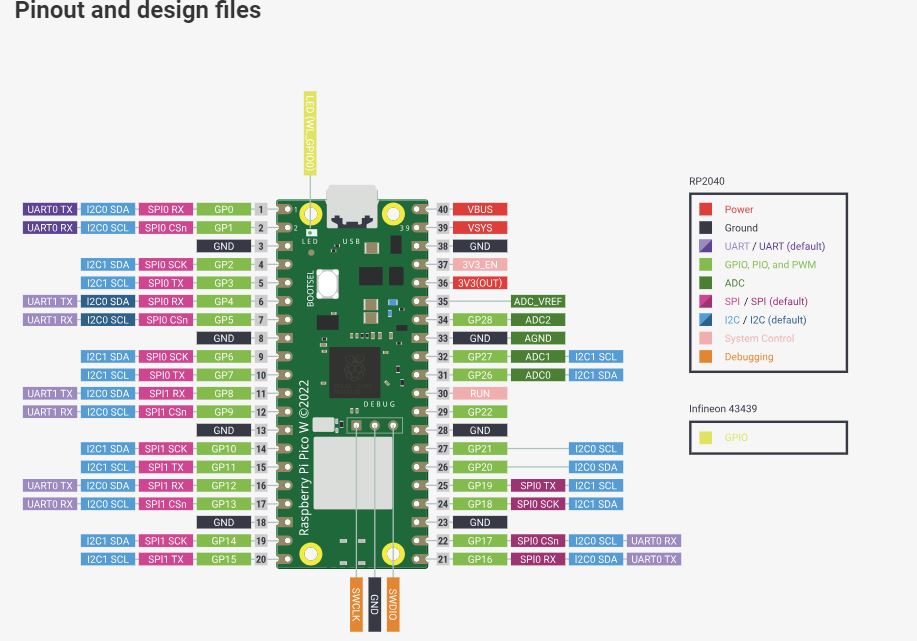Click the yellow Infineon GPIO swatch
The height and width of the screenshot is (641, 917).
pos(705,437)
